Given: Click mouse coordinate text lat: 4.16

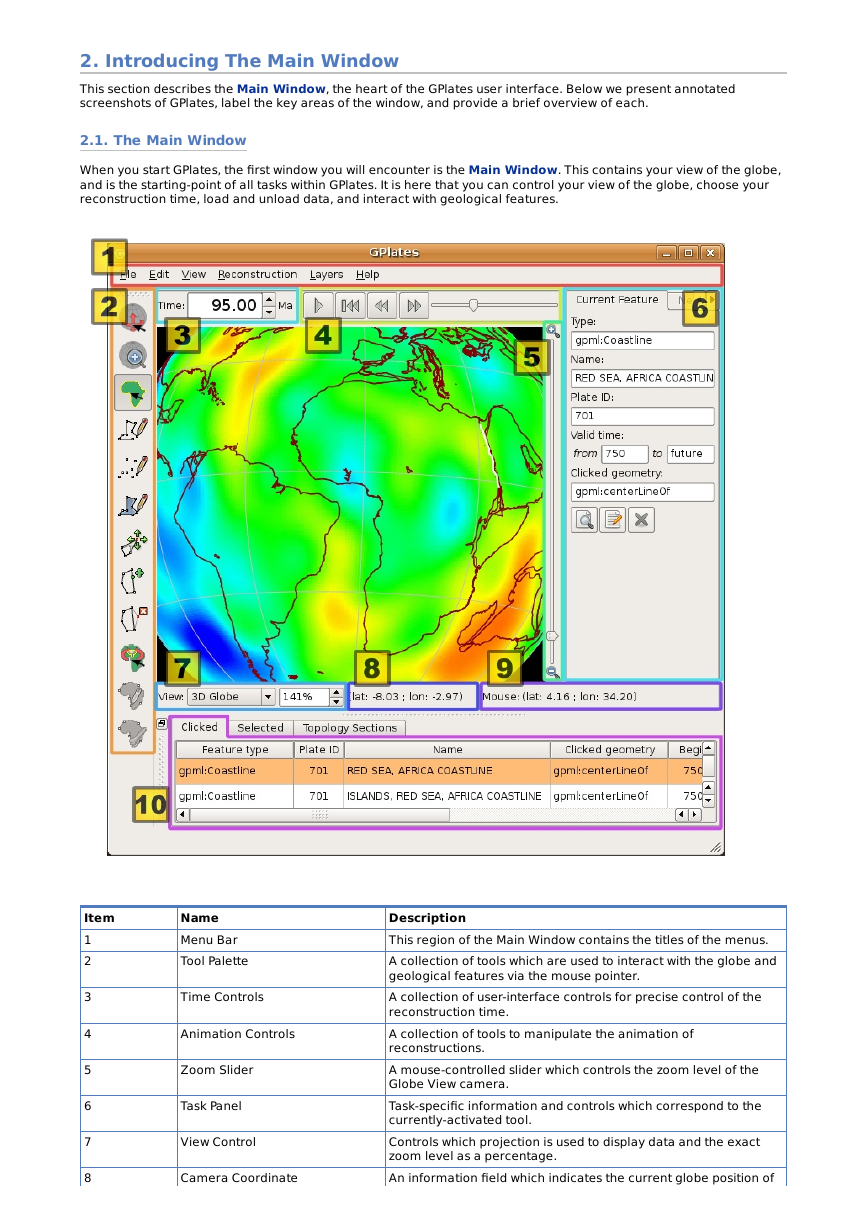Looking at the screenshot, I should [x=559, y=696].
